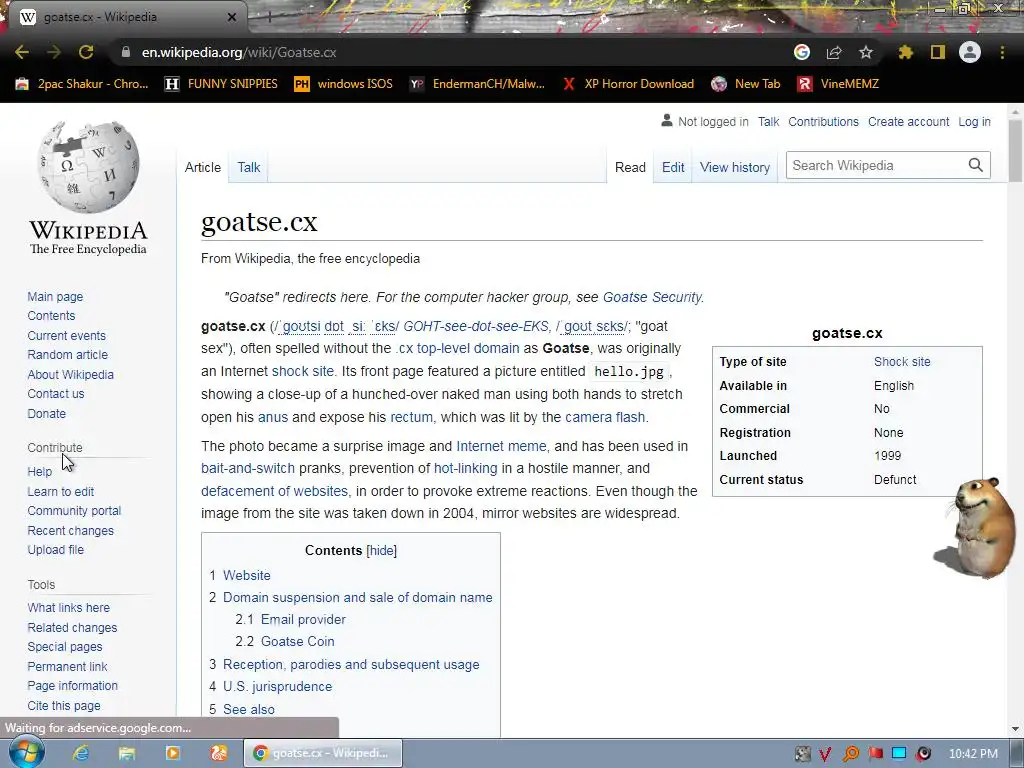This screenshot has height=768, width=1024.
Task: Bookmark this page with the star icon
Action: [866, 52]
